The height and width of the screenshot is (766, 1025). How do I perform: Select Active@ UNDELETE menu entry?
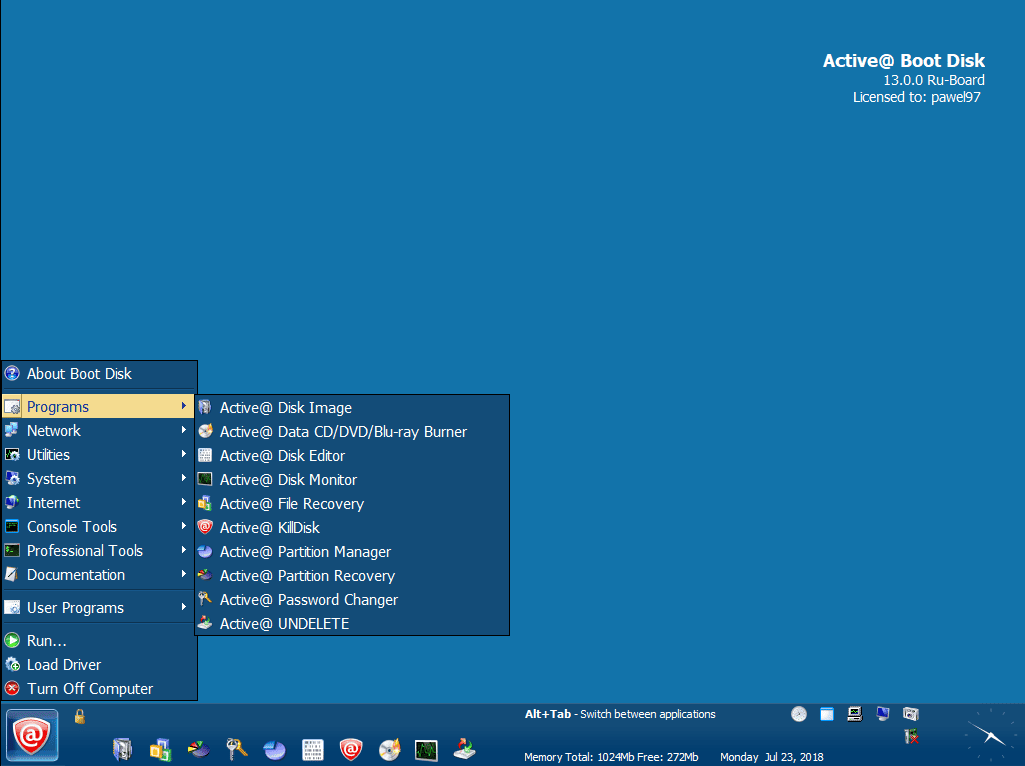click(284, 624)
